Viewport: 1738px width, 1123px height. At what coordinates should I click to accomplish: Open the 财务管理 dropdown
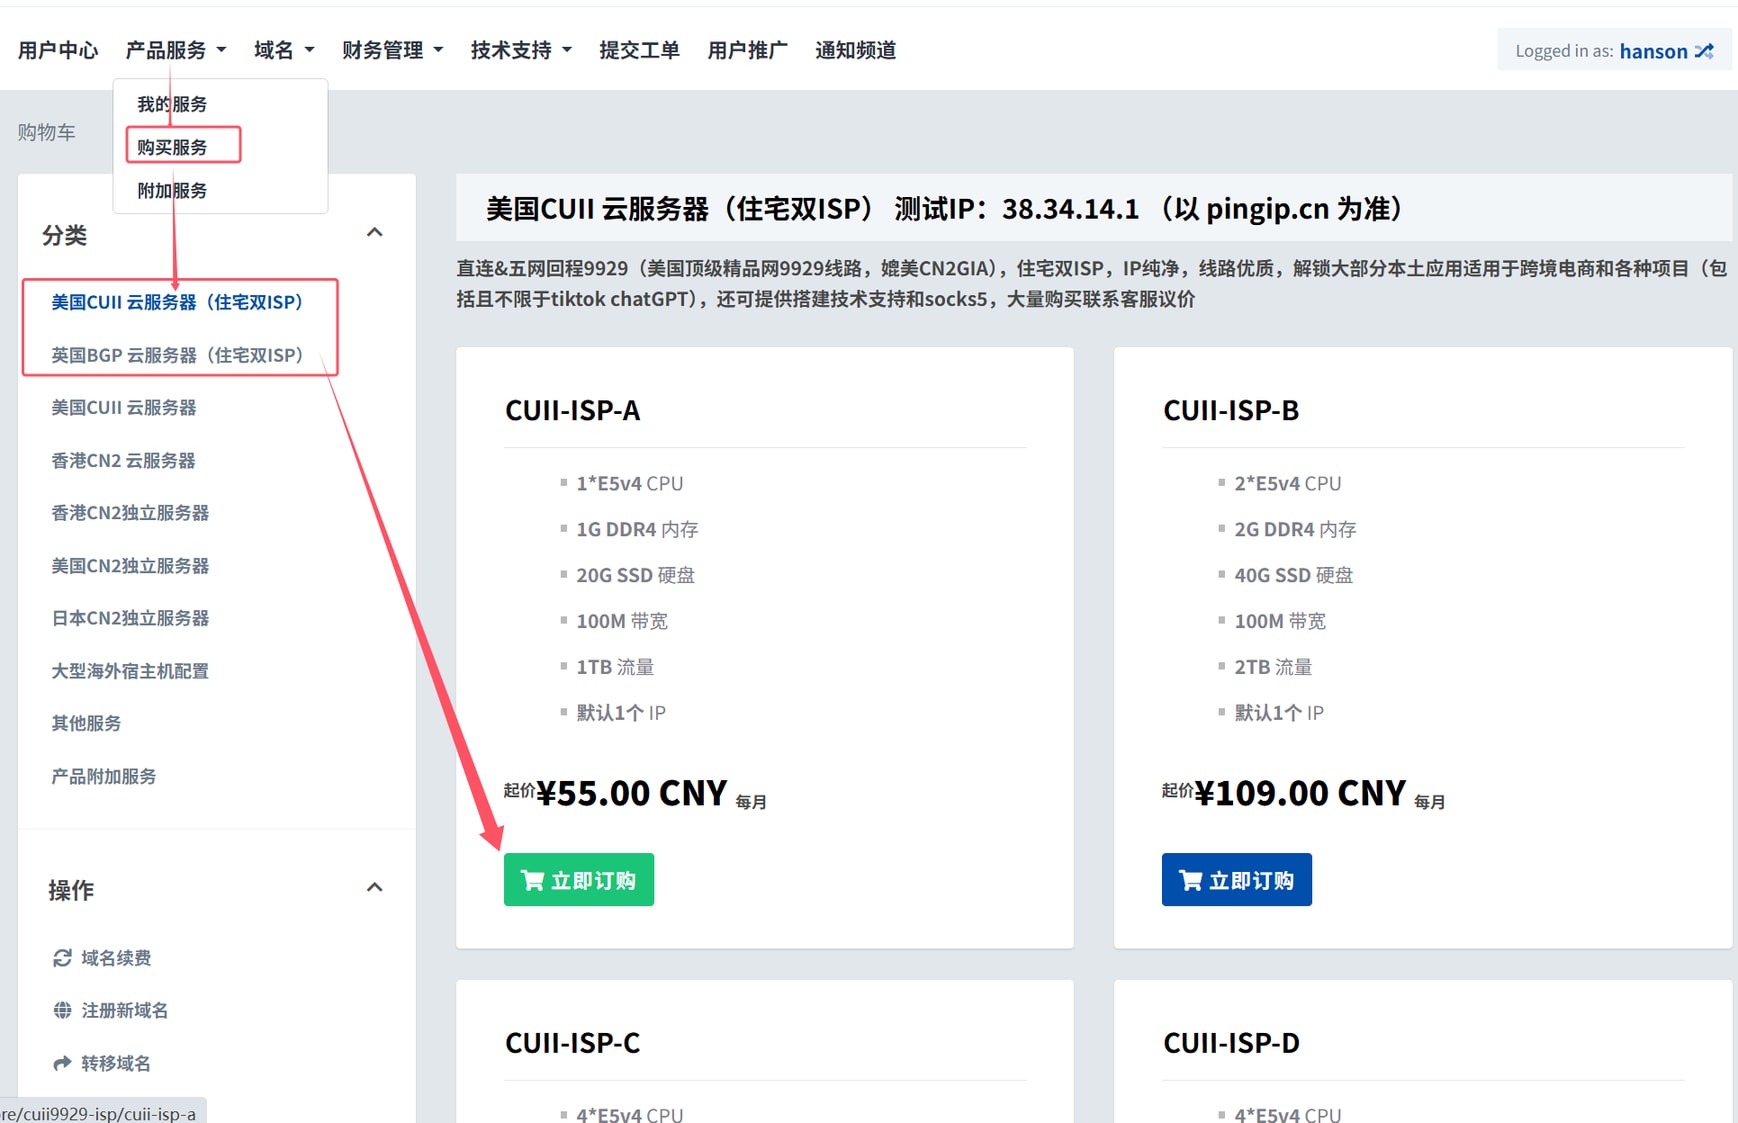(391, 50)
